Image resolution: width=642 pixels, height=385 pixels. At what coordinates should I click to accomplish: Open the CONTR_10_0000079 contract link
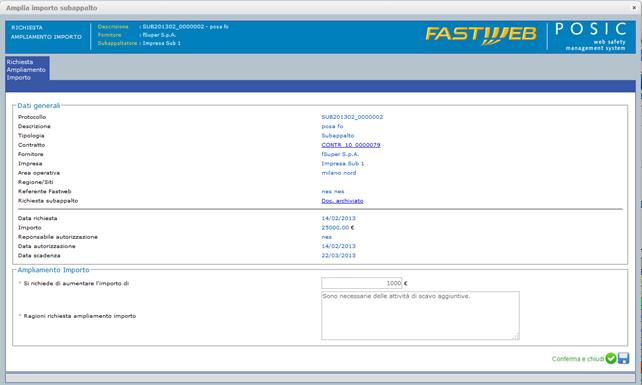[351, 145]
